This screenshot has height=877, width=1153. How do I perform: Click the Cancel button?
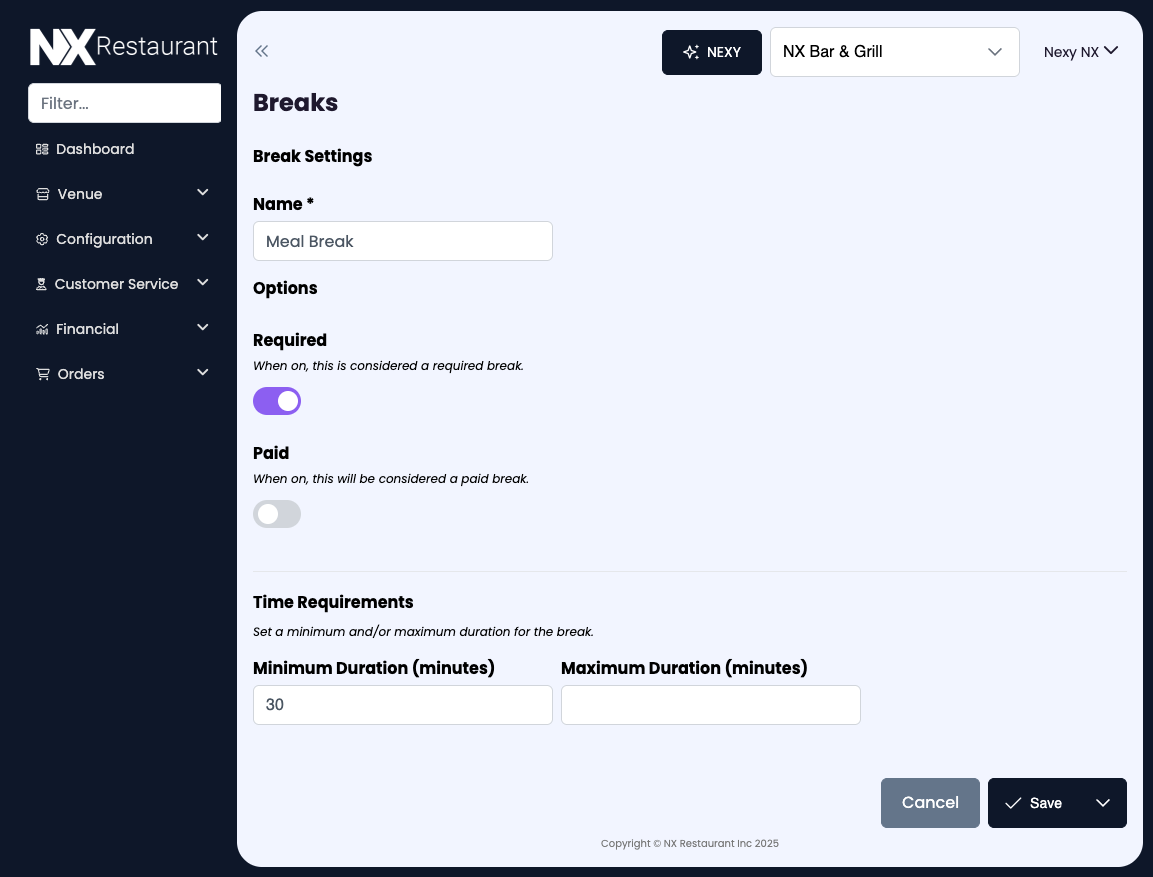pos(930,803)
